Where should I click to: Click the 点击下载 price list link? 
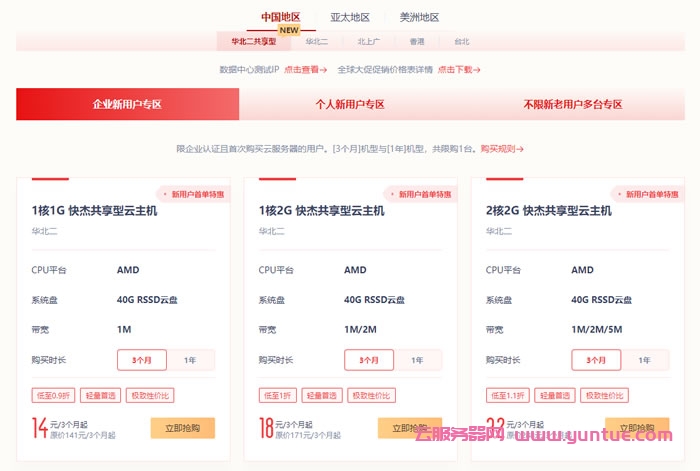tap(459, 70)
